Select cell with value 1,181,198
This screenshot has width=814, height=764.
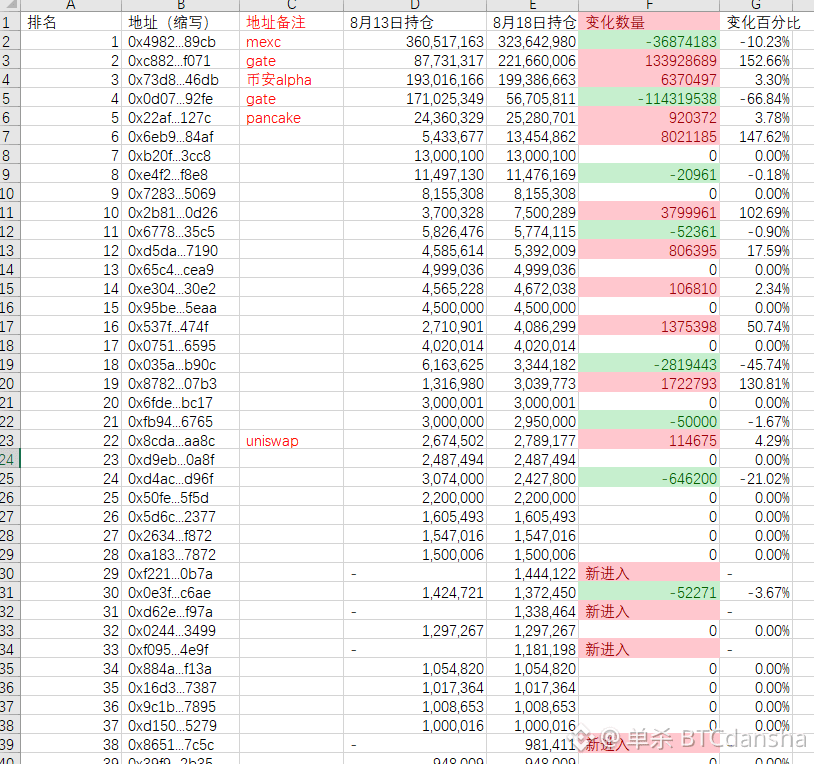[533, 649]
